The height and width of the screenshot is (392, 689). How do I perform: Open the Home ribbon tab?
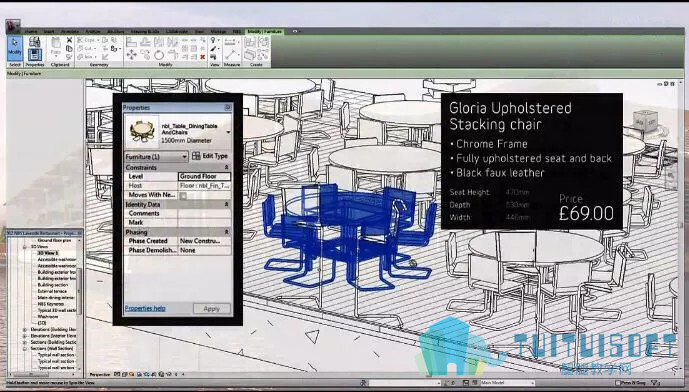pos(31,32)
